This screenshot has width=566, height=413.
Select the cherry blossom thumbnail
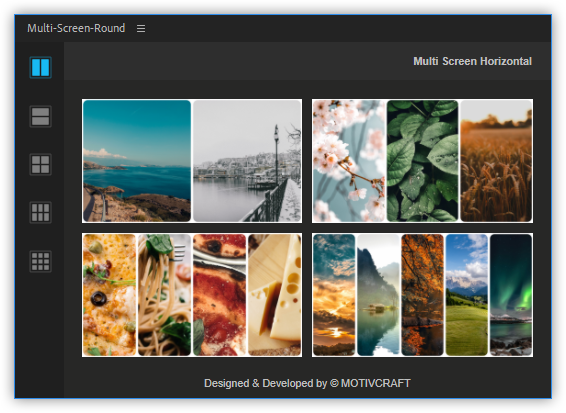tap(349, 161)
